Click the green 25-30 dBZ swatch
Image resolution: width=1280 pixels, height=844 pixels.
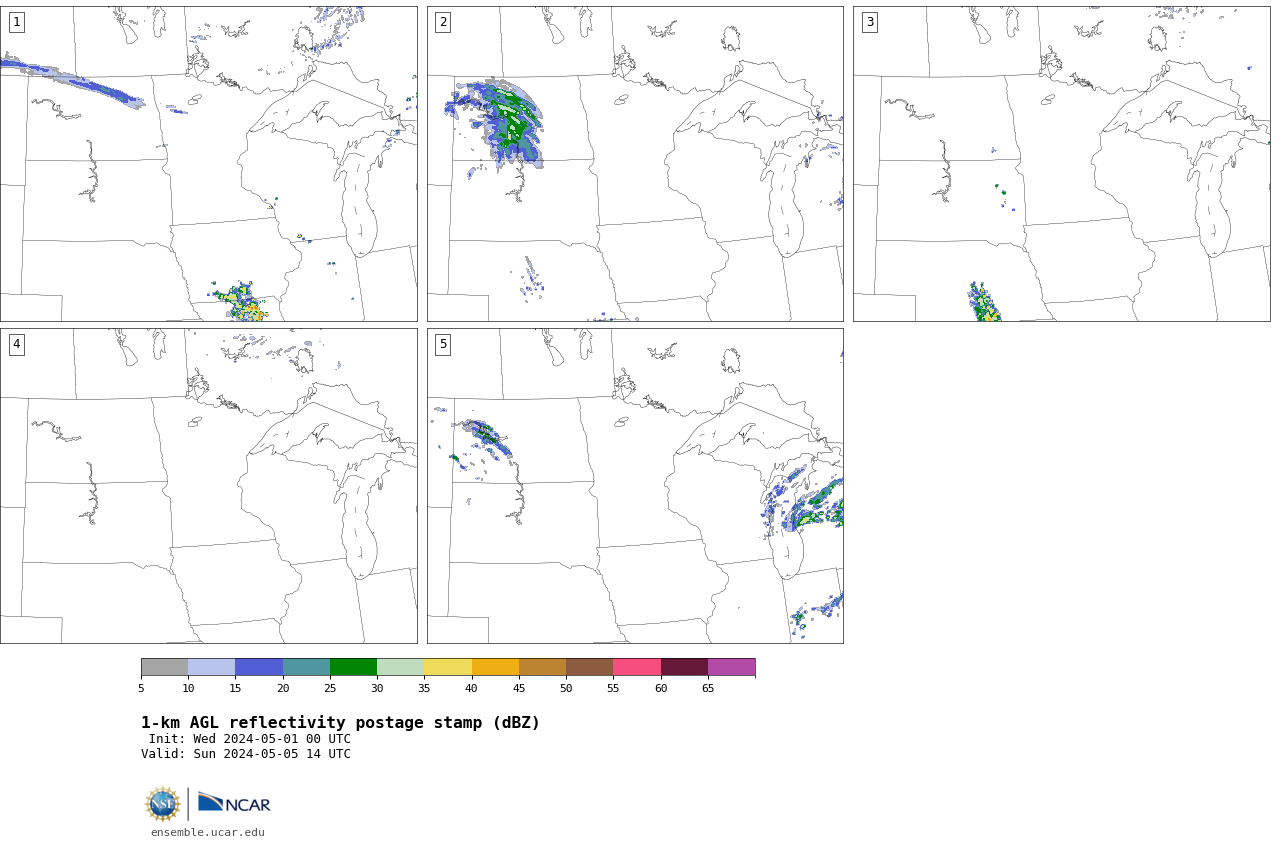coord(353,667)
